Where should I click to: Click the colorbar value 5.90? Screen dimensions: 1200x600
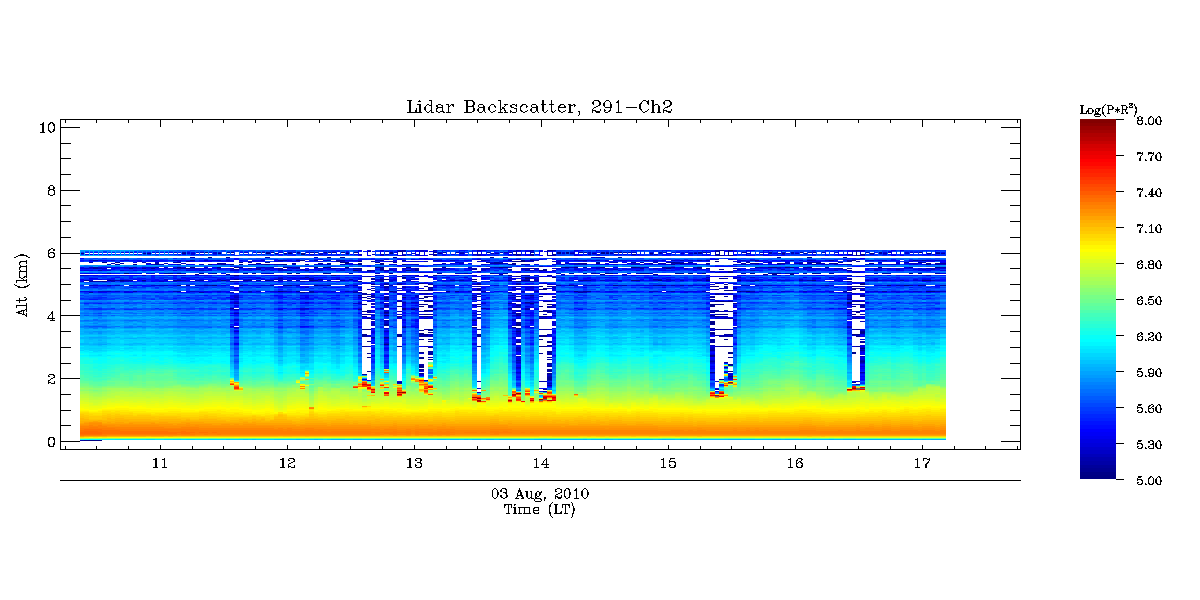tap(1148, 373)
